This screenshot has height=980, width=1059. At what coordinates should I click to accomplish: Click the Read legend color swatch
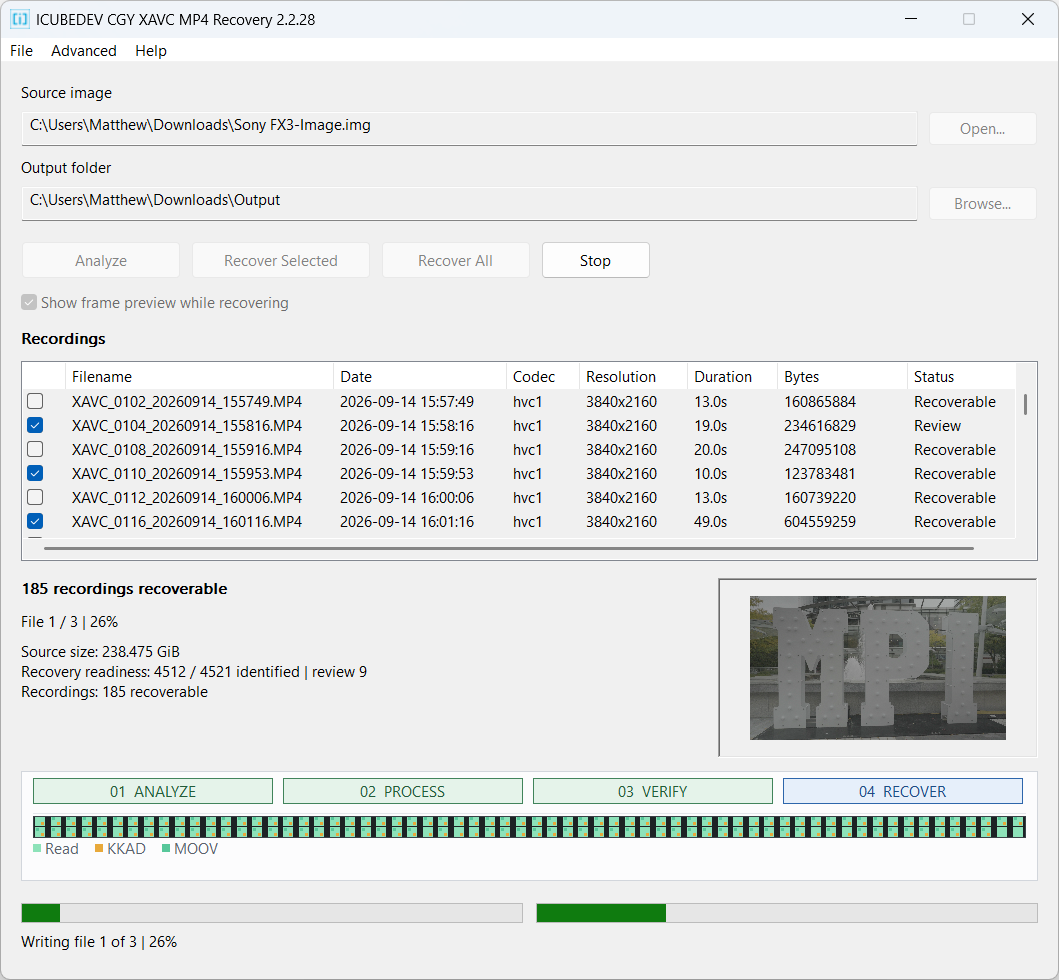point(37,848)
